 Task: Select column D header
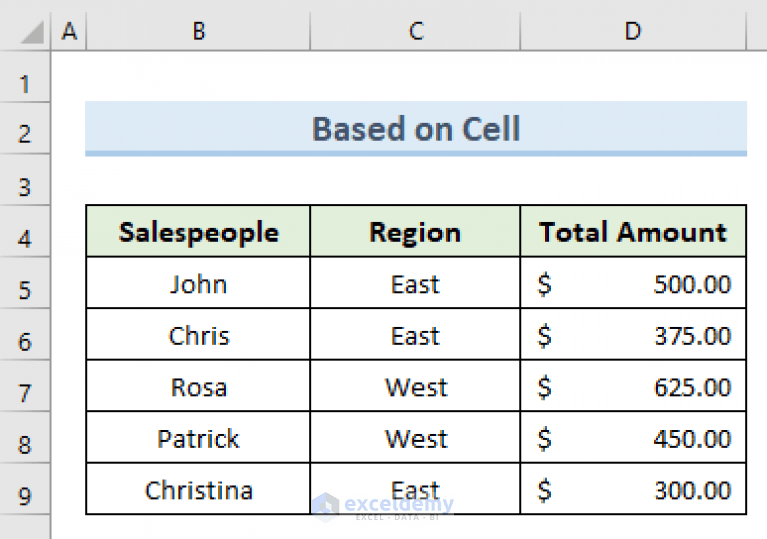click(633, 31)
